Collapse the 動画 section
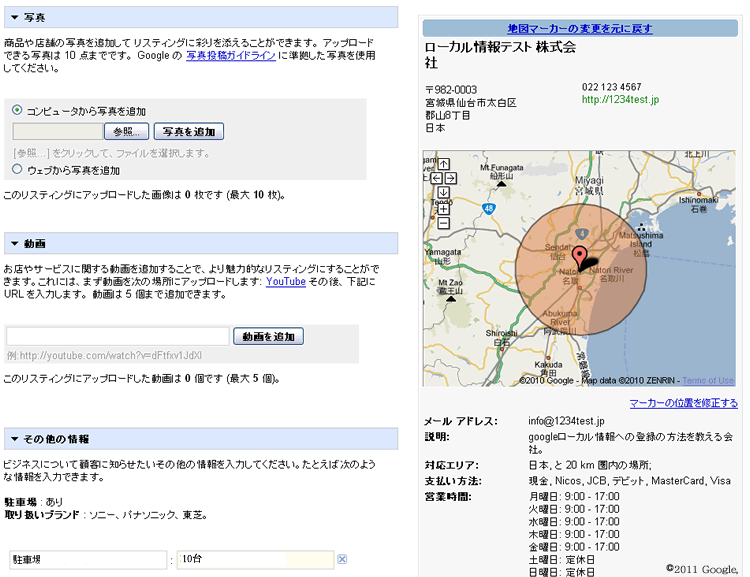 (15, 244)
